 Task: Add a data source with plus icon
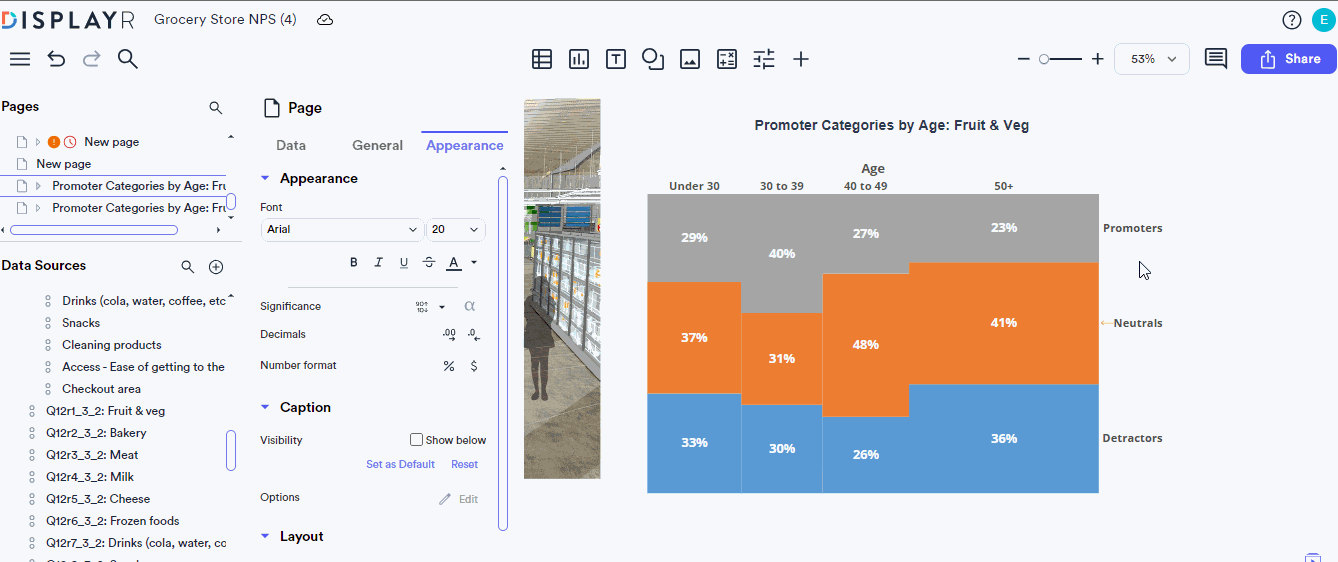215,267
